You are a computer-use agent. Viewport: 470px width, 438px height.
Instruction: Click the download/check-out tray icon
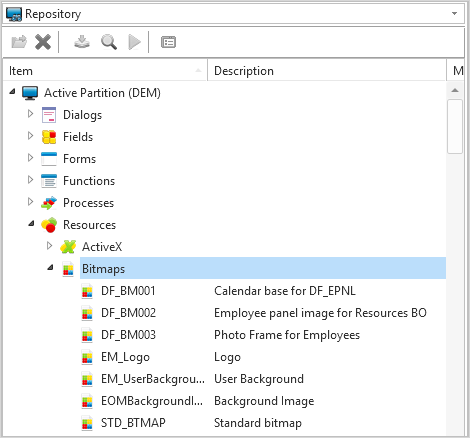(x=82, y=42)
